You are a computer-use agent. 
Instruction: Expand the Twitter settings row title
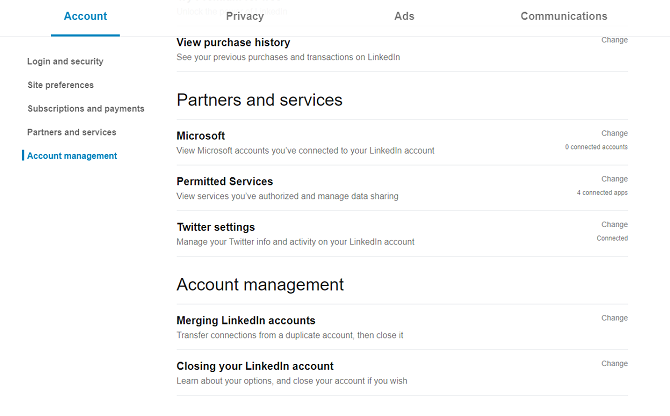(x=216, y=227)
